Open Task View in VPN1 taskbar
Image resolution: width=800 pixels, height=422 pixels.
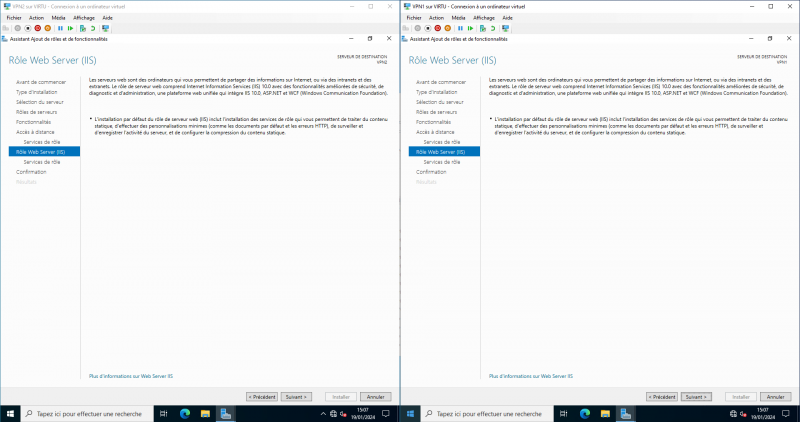click(x=563, y=414)
